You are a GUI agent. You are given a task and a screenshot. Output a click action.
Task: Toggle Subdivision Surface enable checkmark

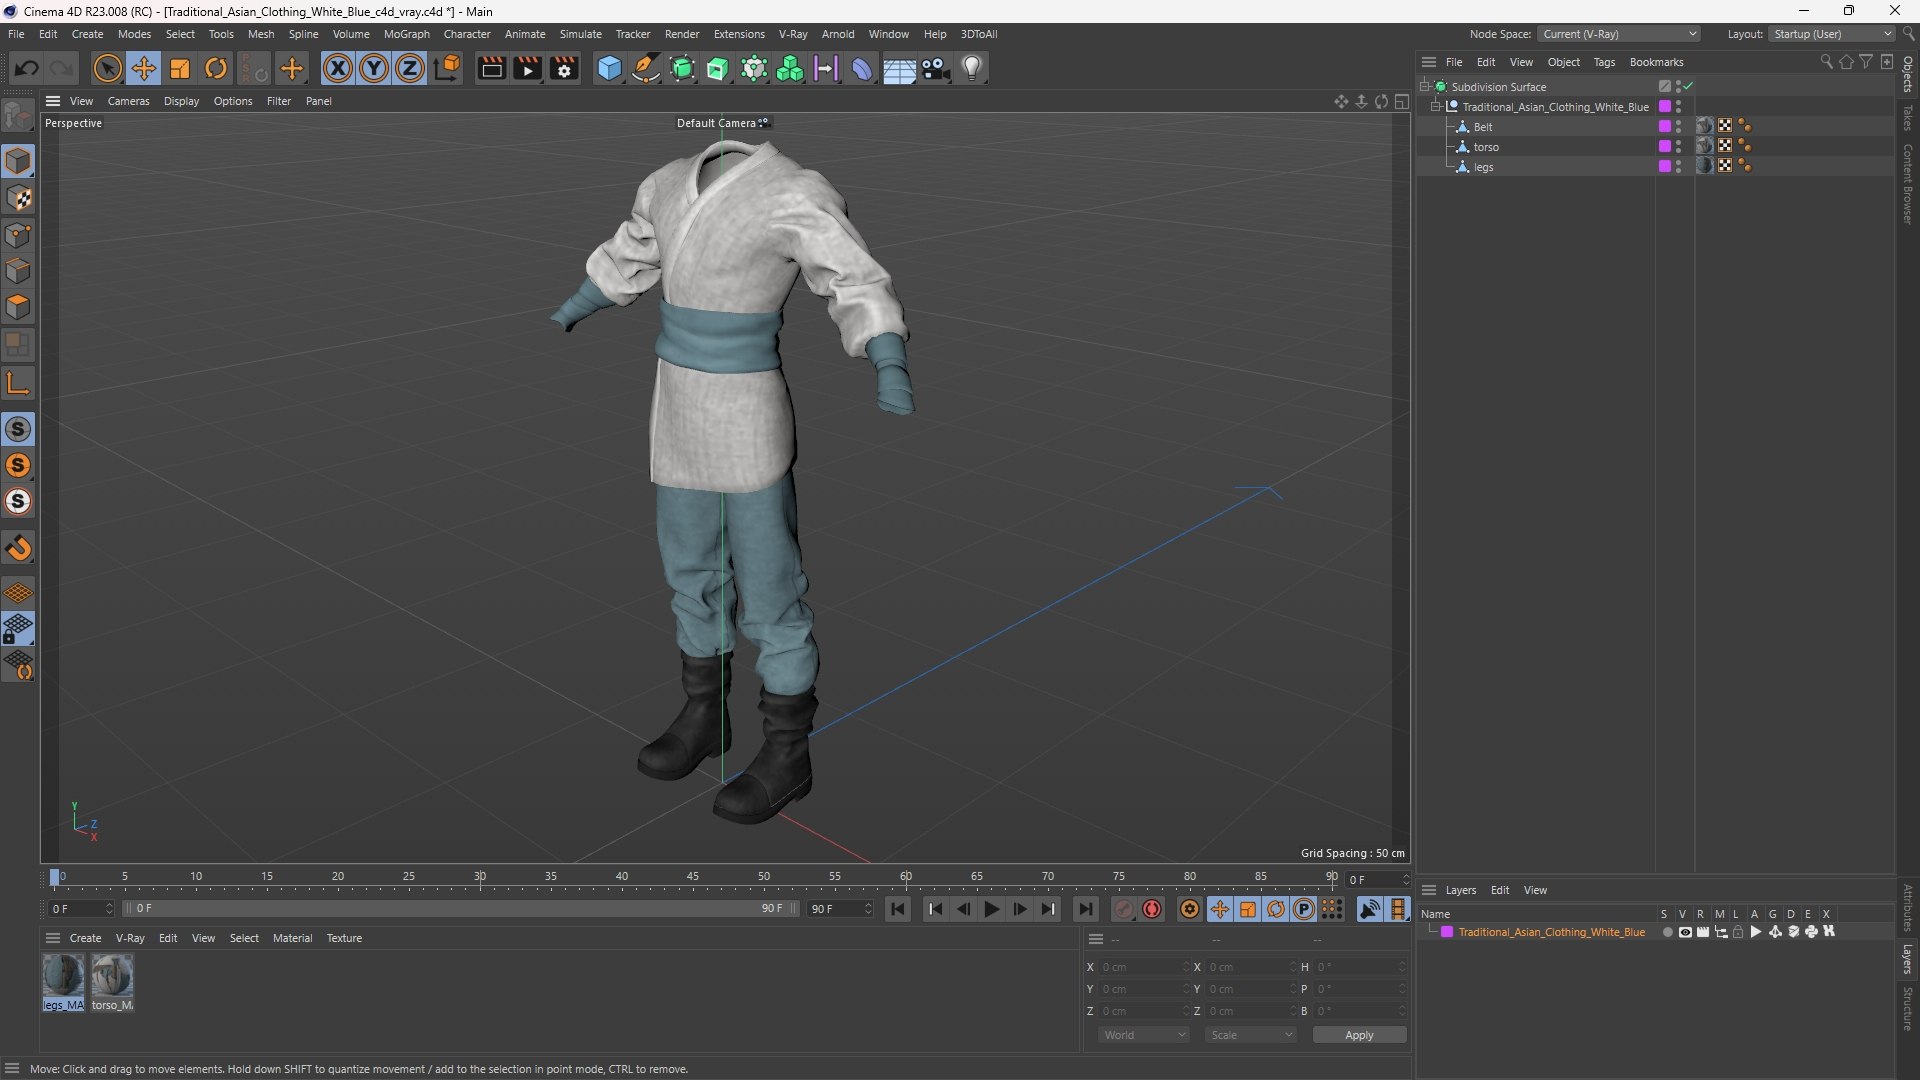click(1688, 87)
